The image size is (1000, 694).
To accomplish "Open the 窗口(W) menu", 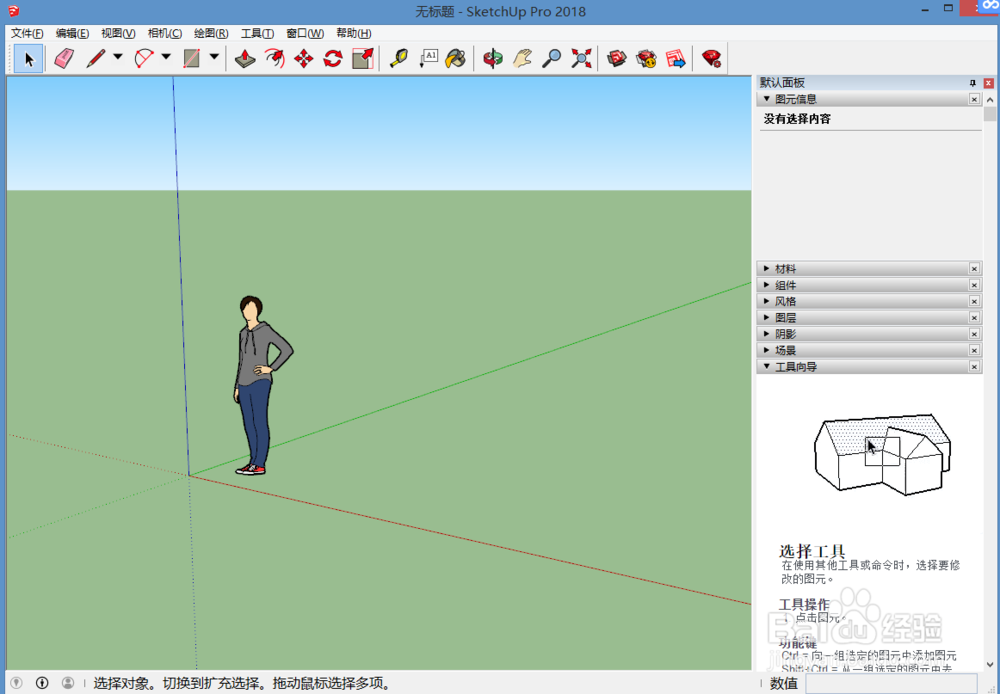I will 305,33.
